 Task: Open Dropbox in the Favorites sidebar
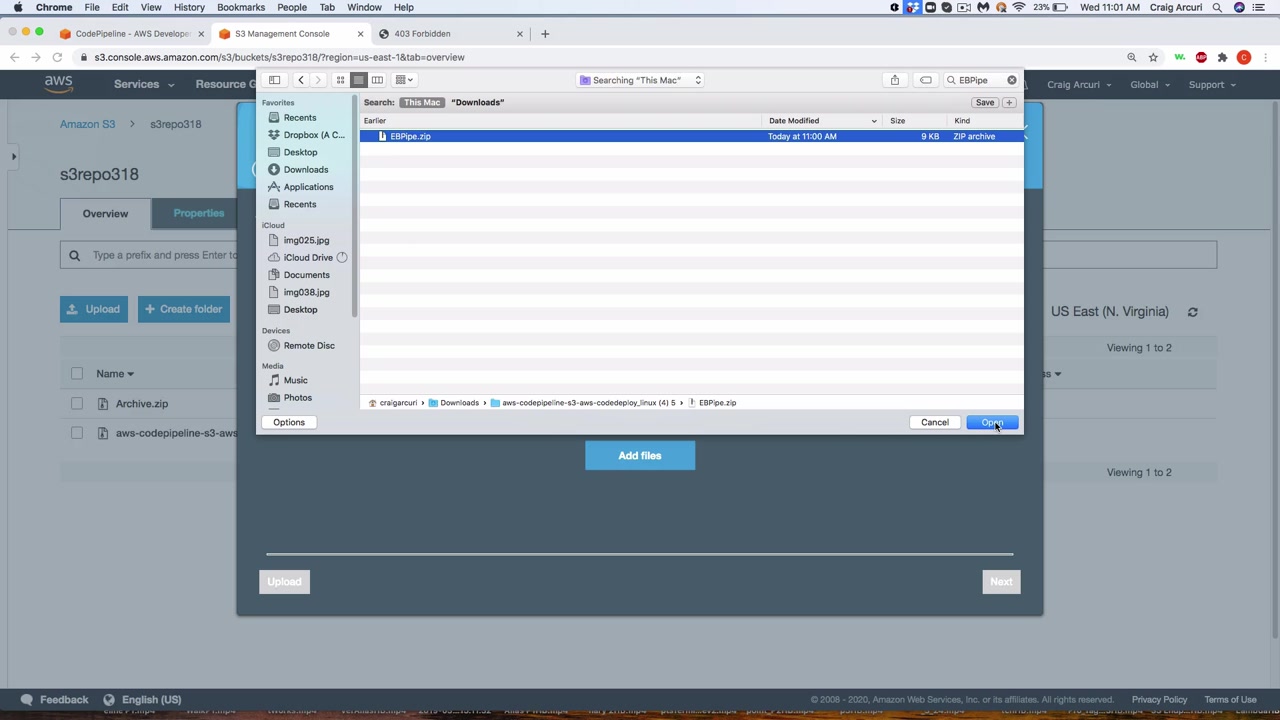coord(307,135)
